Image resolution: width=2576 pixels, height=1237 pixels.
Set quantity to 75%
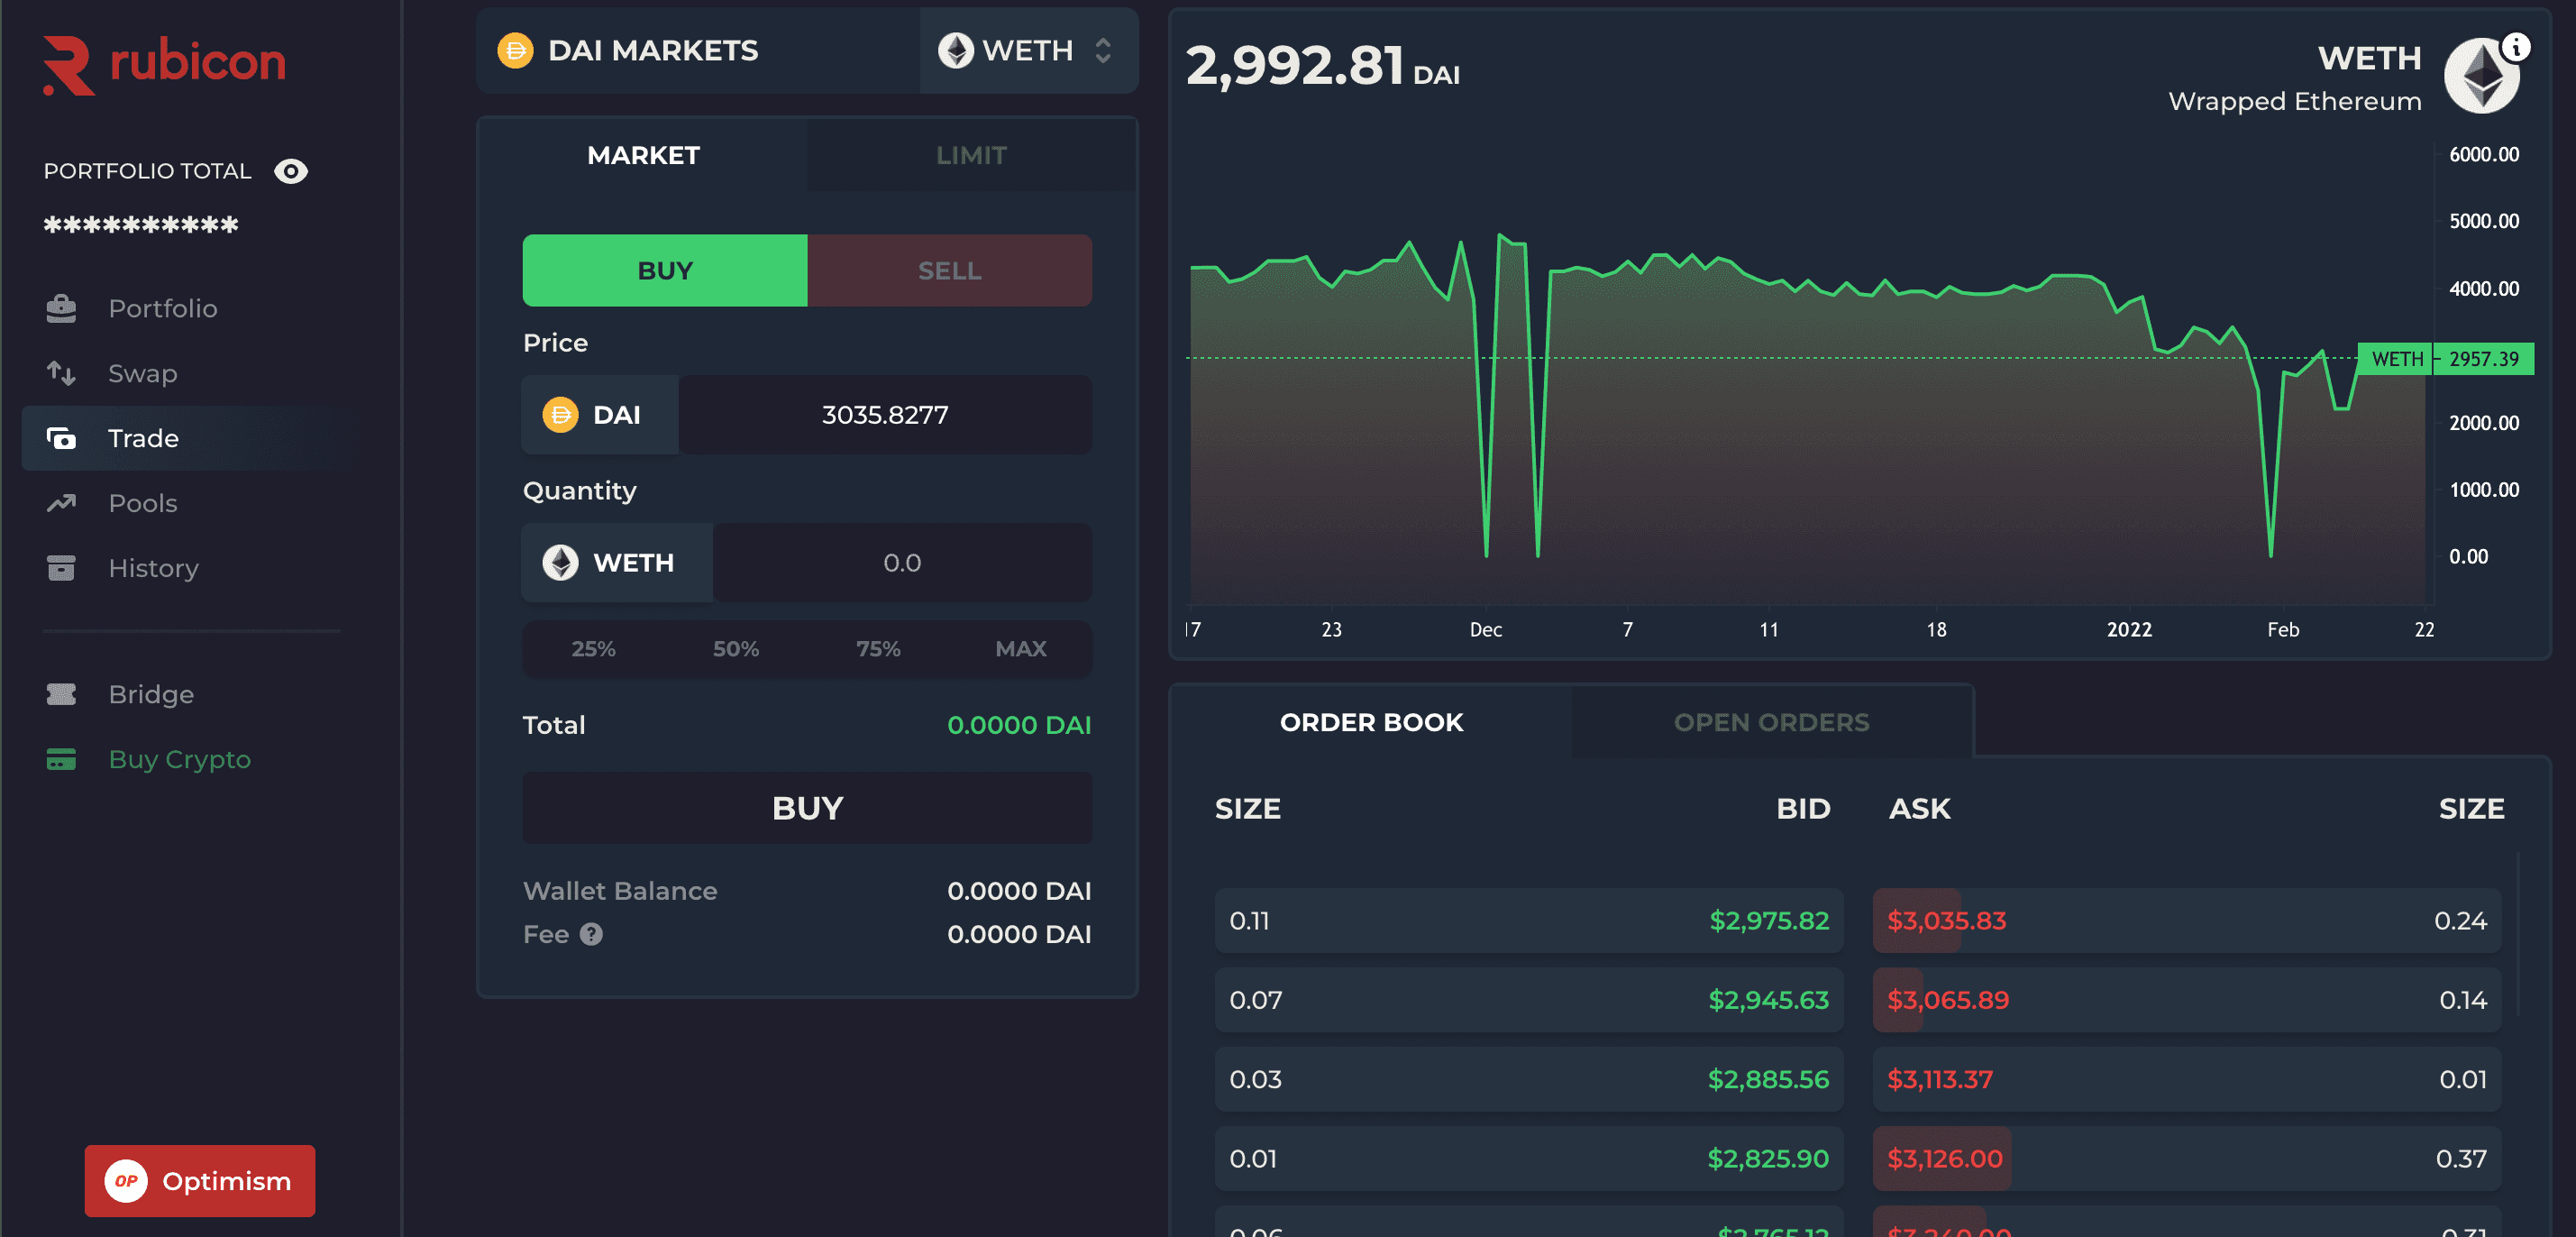pos(878,648)
